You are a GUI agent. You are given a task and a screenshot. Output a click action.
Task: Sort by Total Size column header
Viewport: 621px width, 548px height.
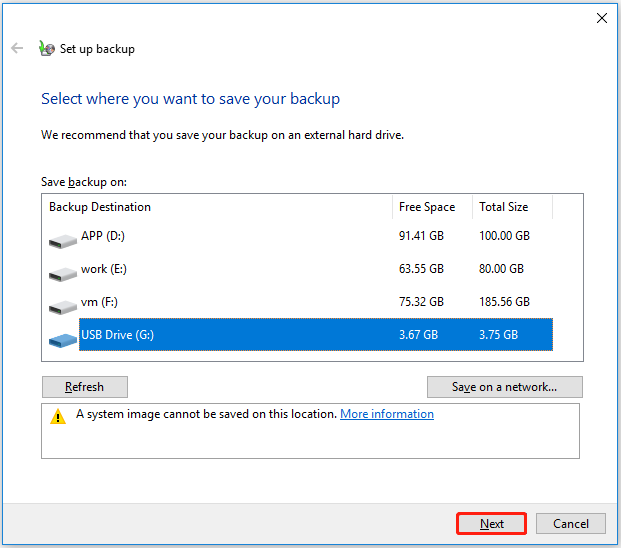511,207
